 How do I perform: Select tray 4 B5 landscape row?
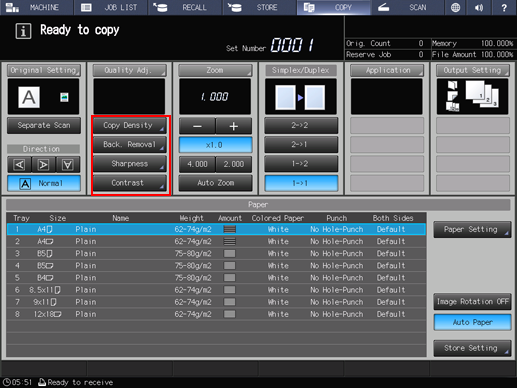pos(216,266)
